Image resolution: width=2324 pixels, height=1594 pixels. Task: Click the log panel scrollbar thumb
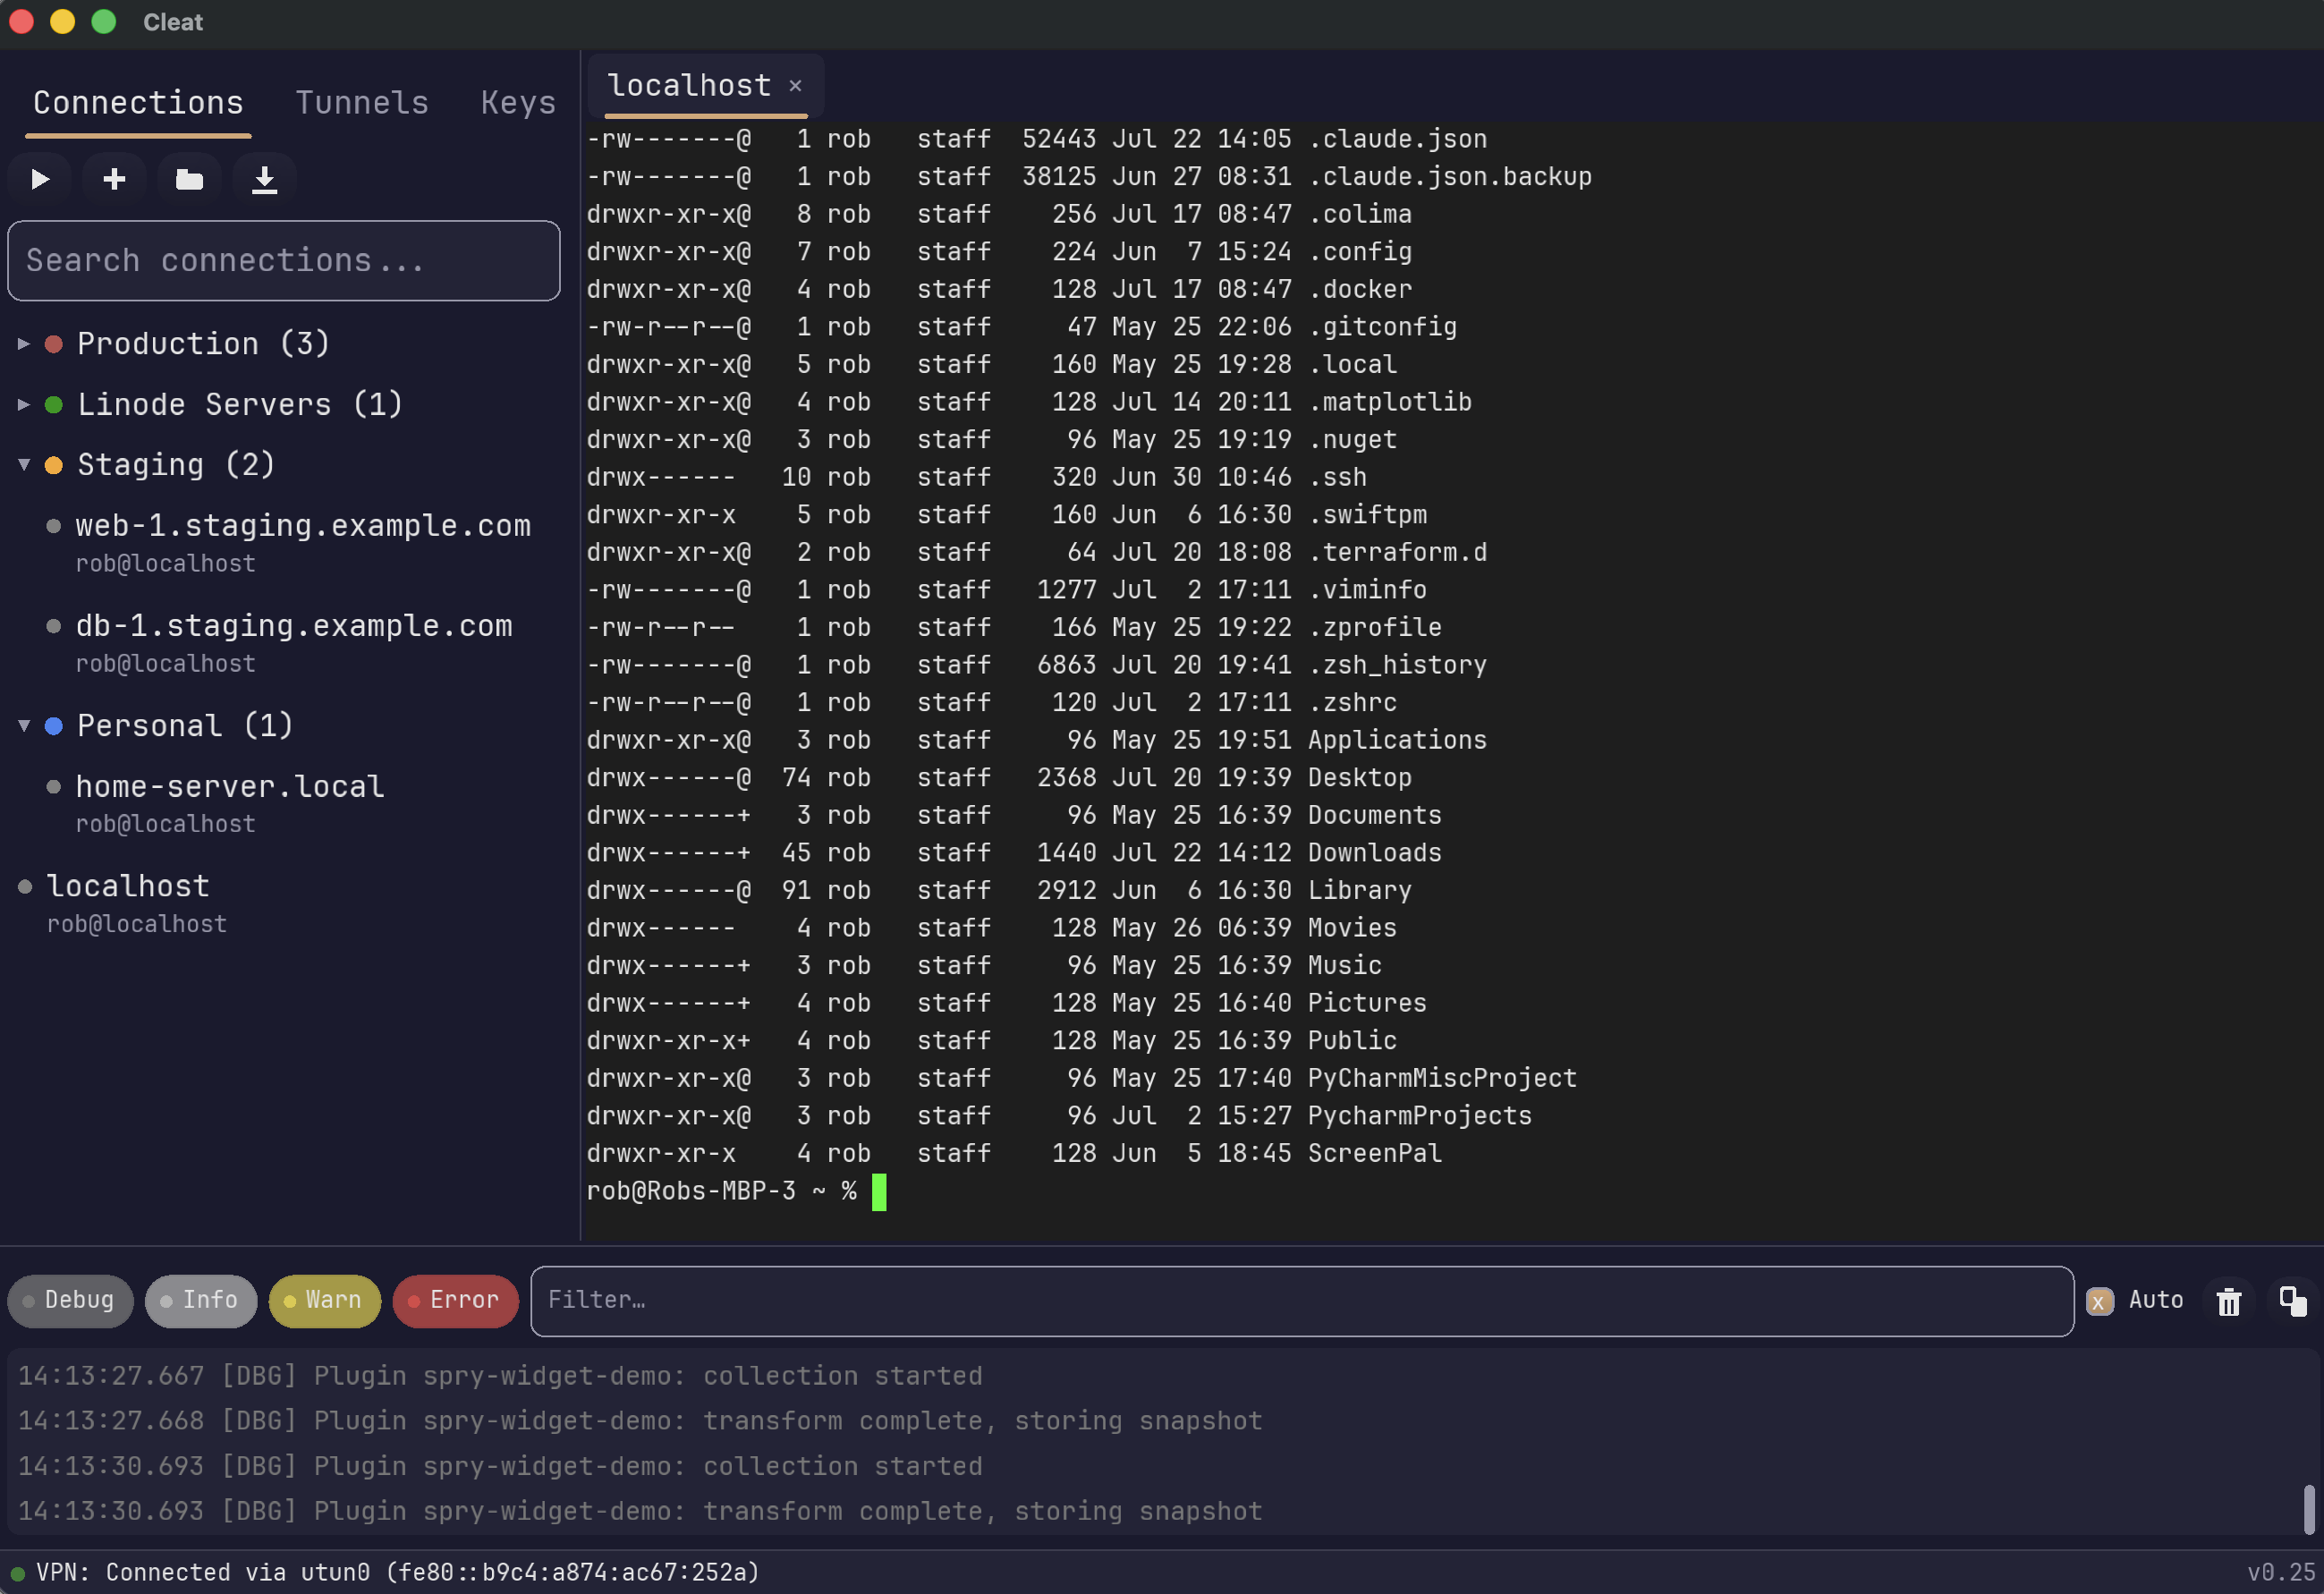[x=2308, y=1509]
